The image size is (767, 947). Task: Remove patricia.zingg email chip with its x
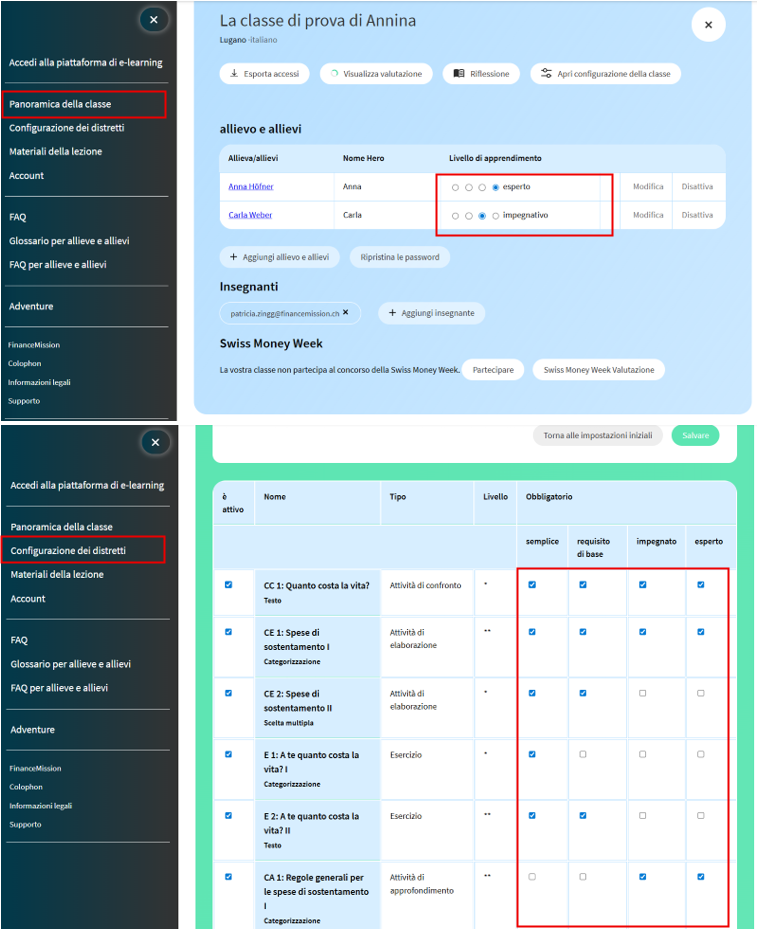pyautogui.click(x=345, y=313)
